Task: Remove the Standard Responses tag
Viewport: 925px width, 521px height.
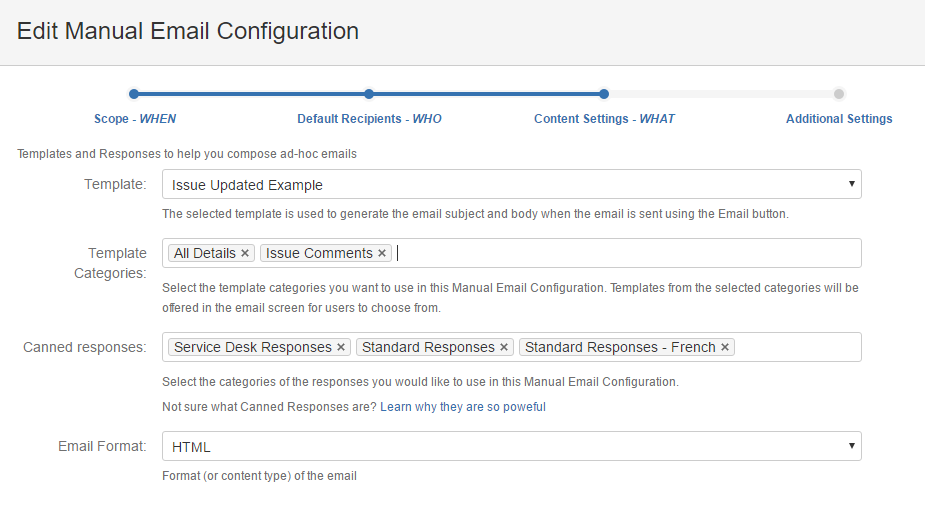Action: coord(503,348)
